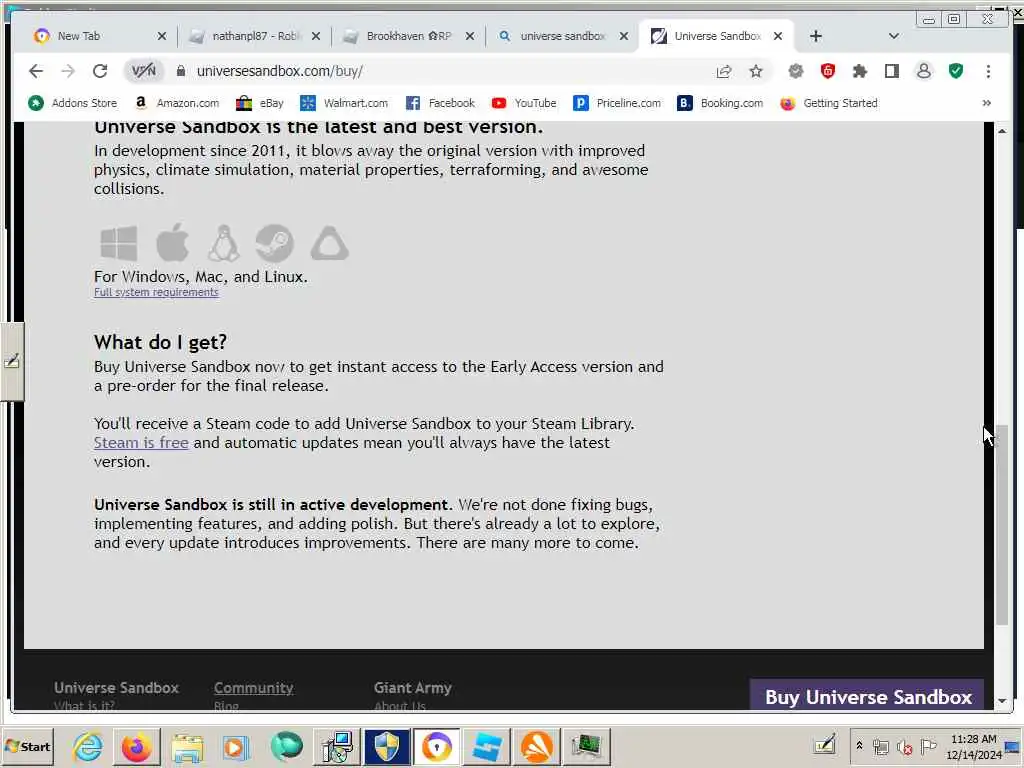
Task: Open Full system requirements link
Action: (156, 293)
